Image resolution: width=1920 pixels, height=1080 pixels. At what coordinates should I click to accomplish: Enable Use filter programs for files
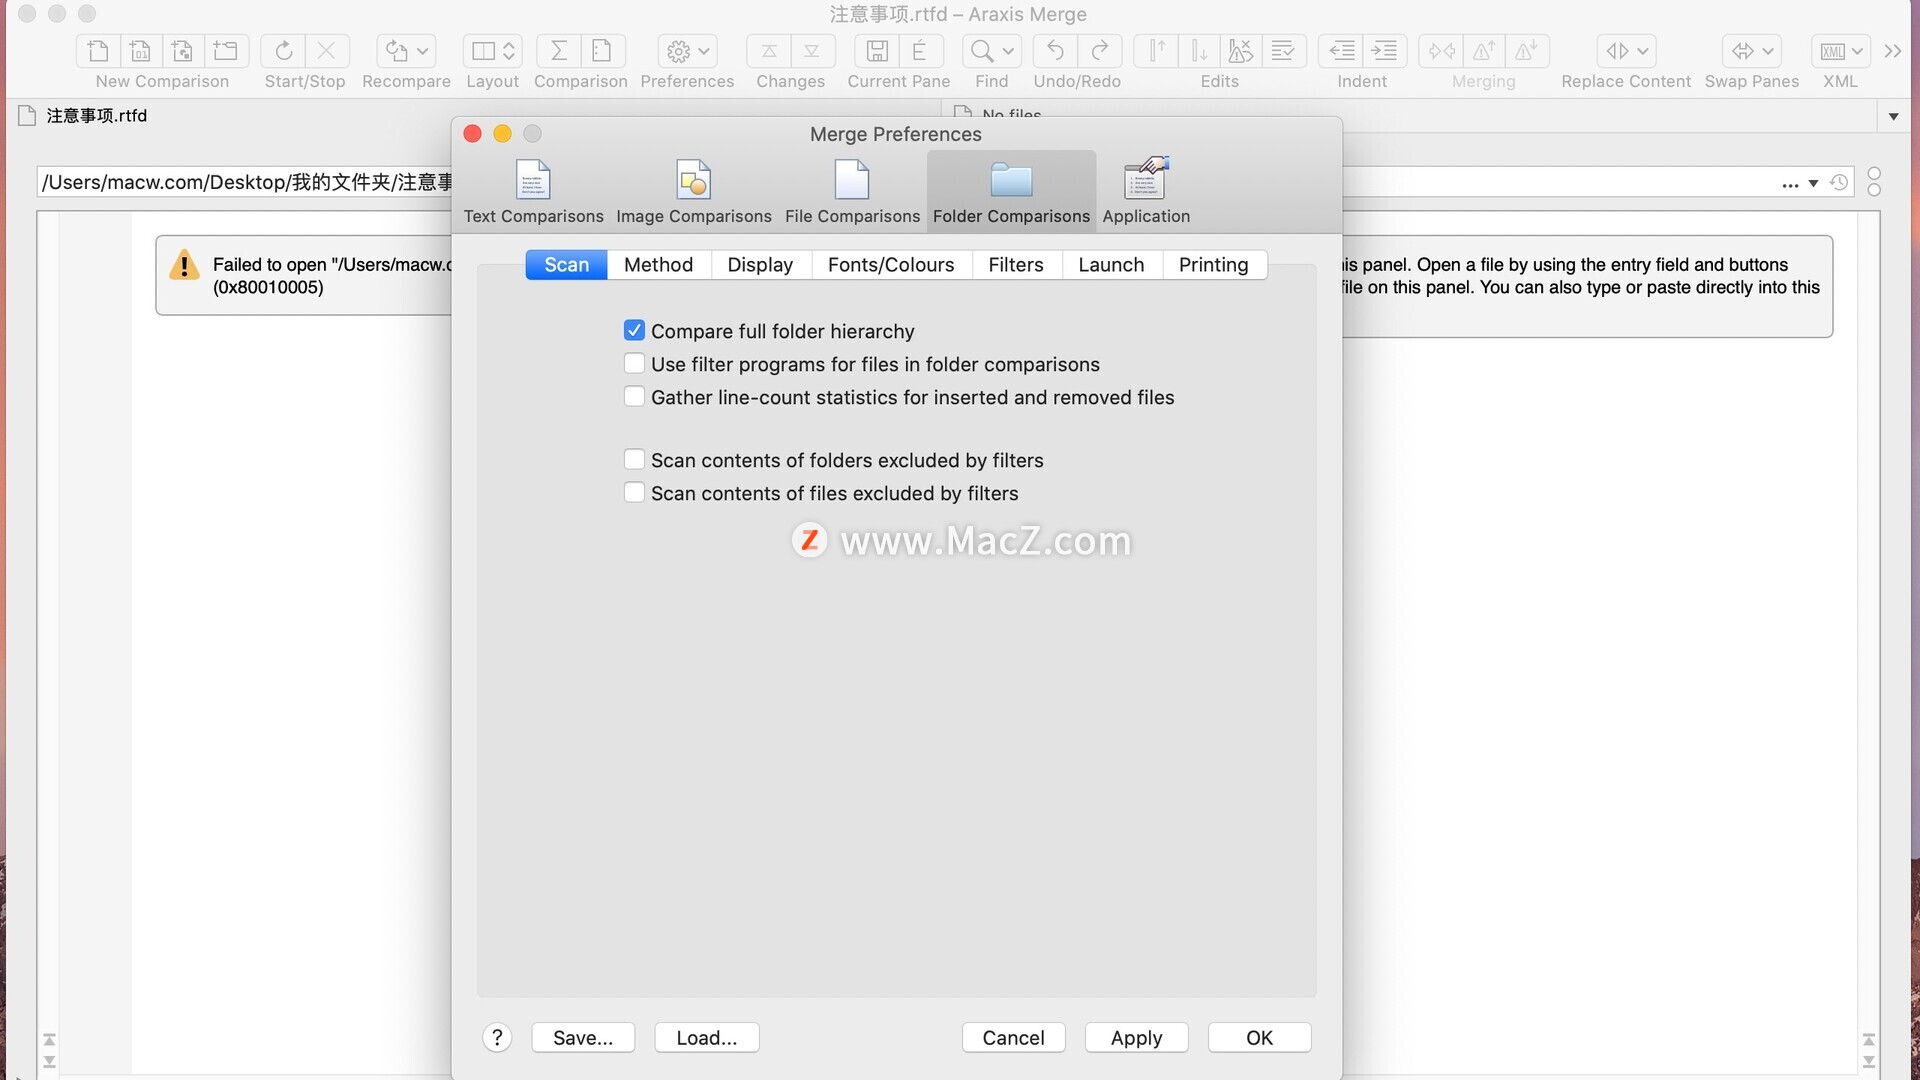pyautogui.click(x=634, y=363)
